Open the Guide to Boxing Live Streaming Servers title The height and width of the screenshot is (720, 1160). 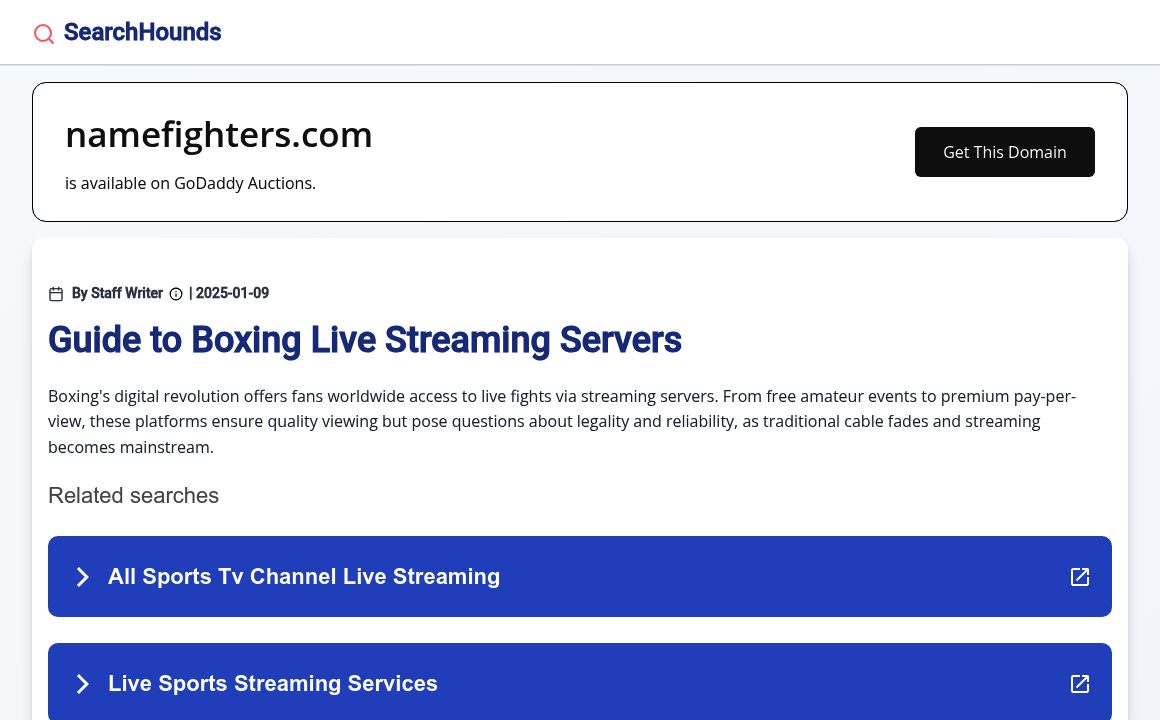click(x=364, y=340)
